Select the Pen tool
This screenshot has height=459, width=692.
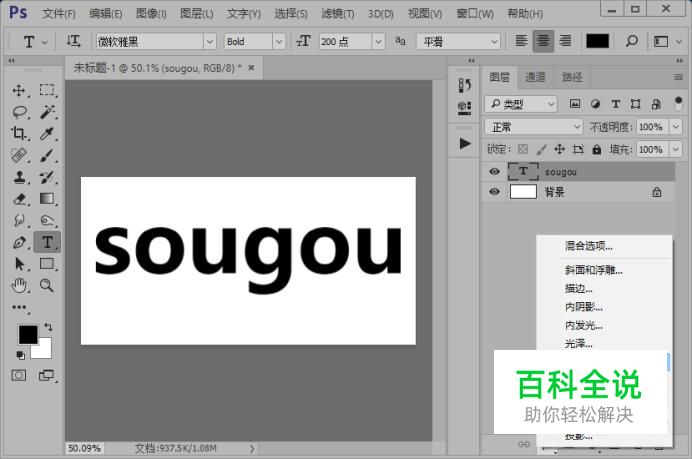(x=19, y=242)
